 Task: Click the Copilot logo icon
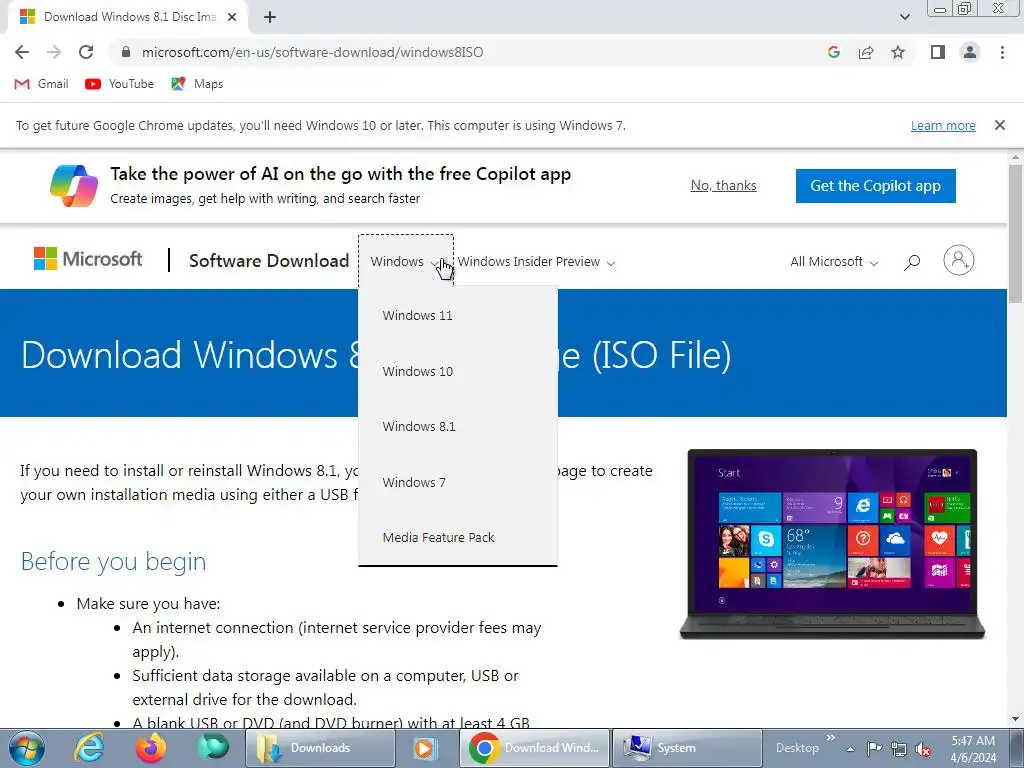(x=74, y=185)
